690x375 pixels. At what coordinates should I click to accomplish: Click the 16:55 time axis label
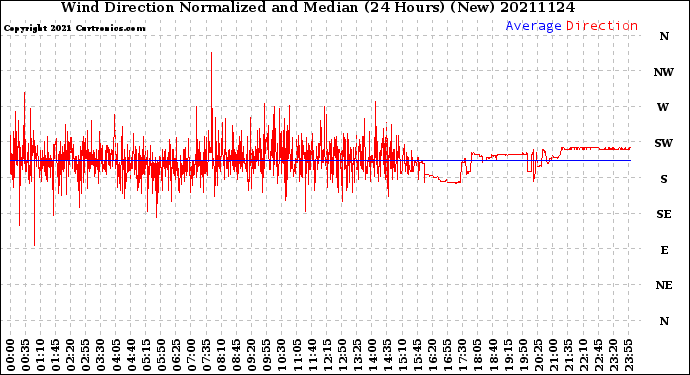coord(448,355)
